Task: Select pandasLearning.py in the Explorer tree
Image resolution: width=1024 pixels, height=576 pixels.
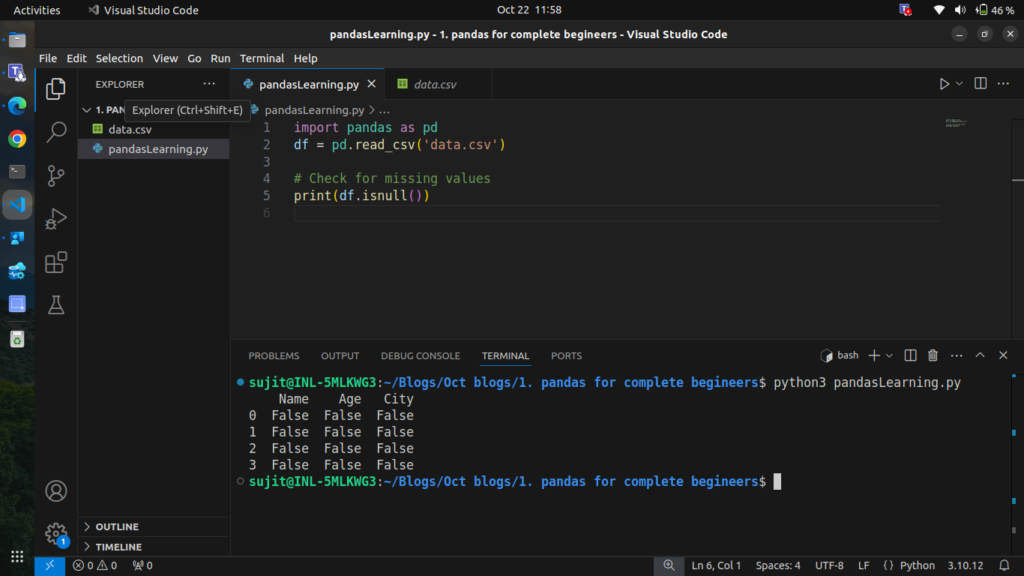Action: point(158,149)
